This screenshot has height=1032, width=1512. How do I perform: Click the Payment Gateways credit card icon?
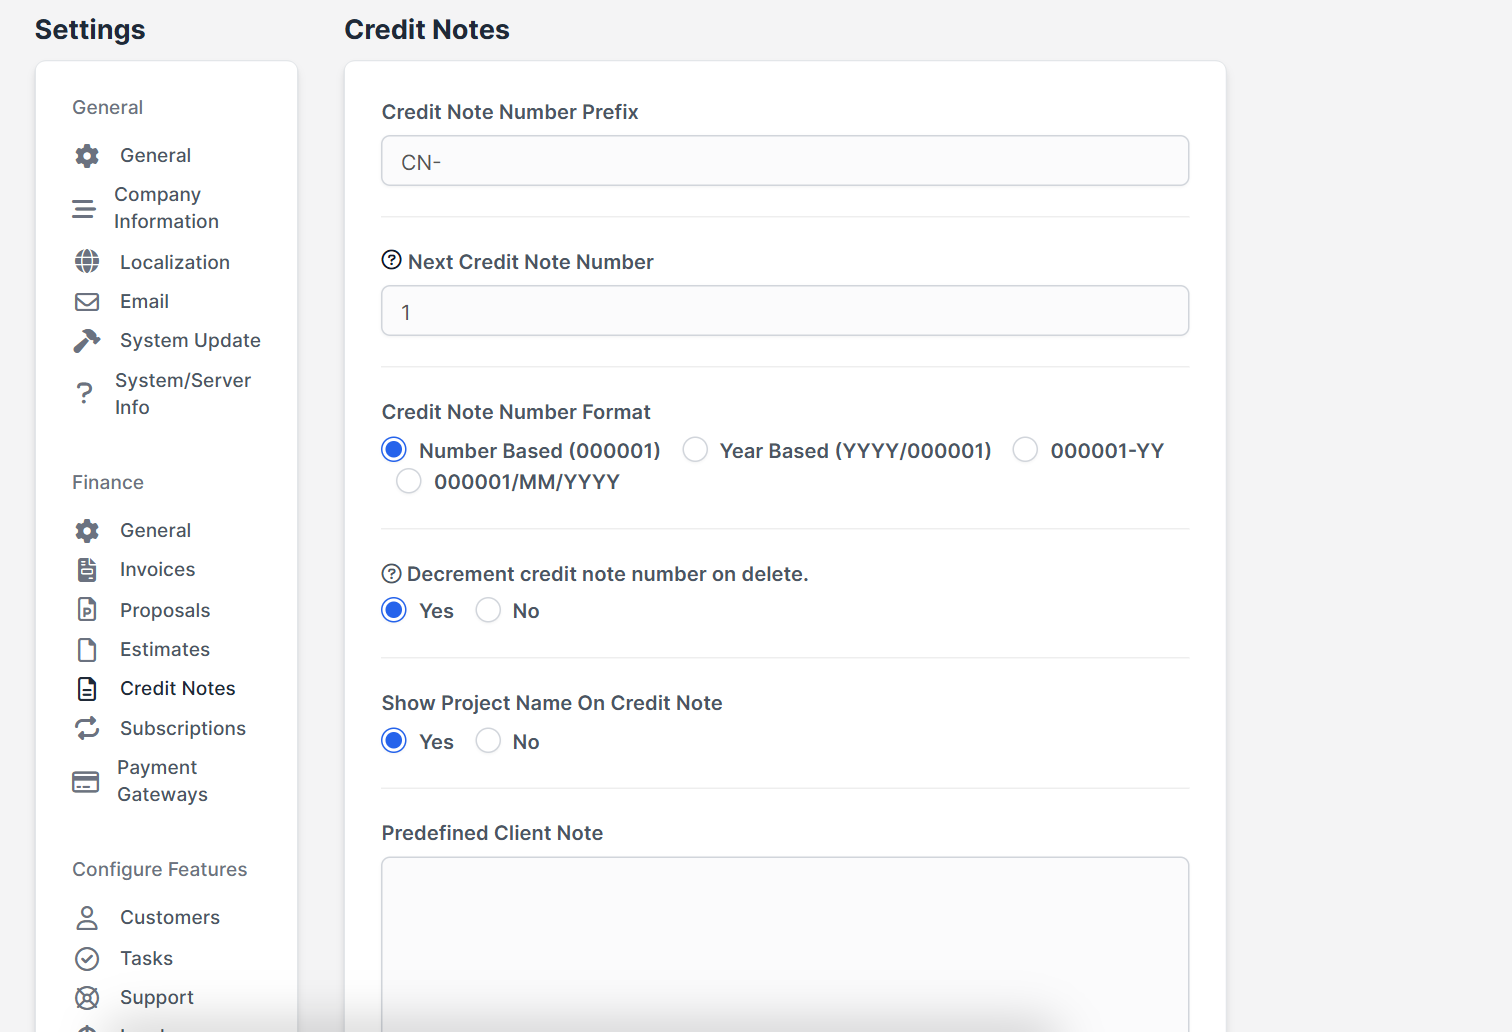[x=86, y=781]
